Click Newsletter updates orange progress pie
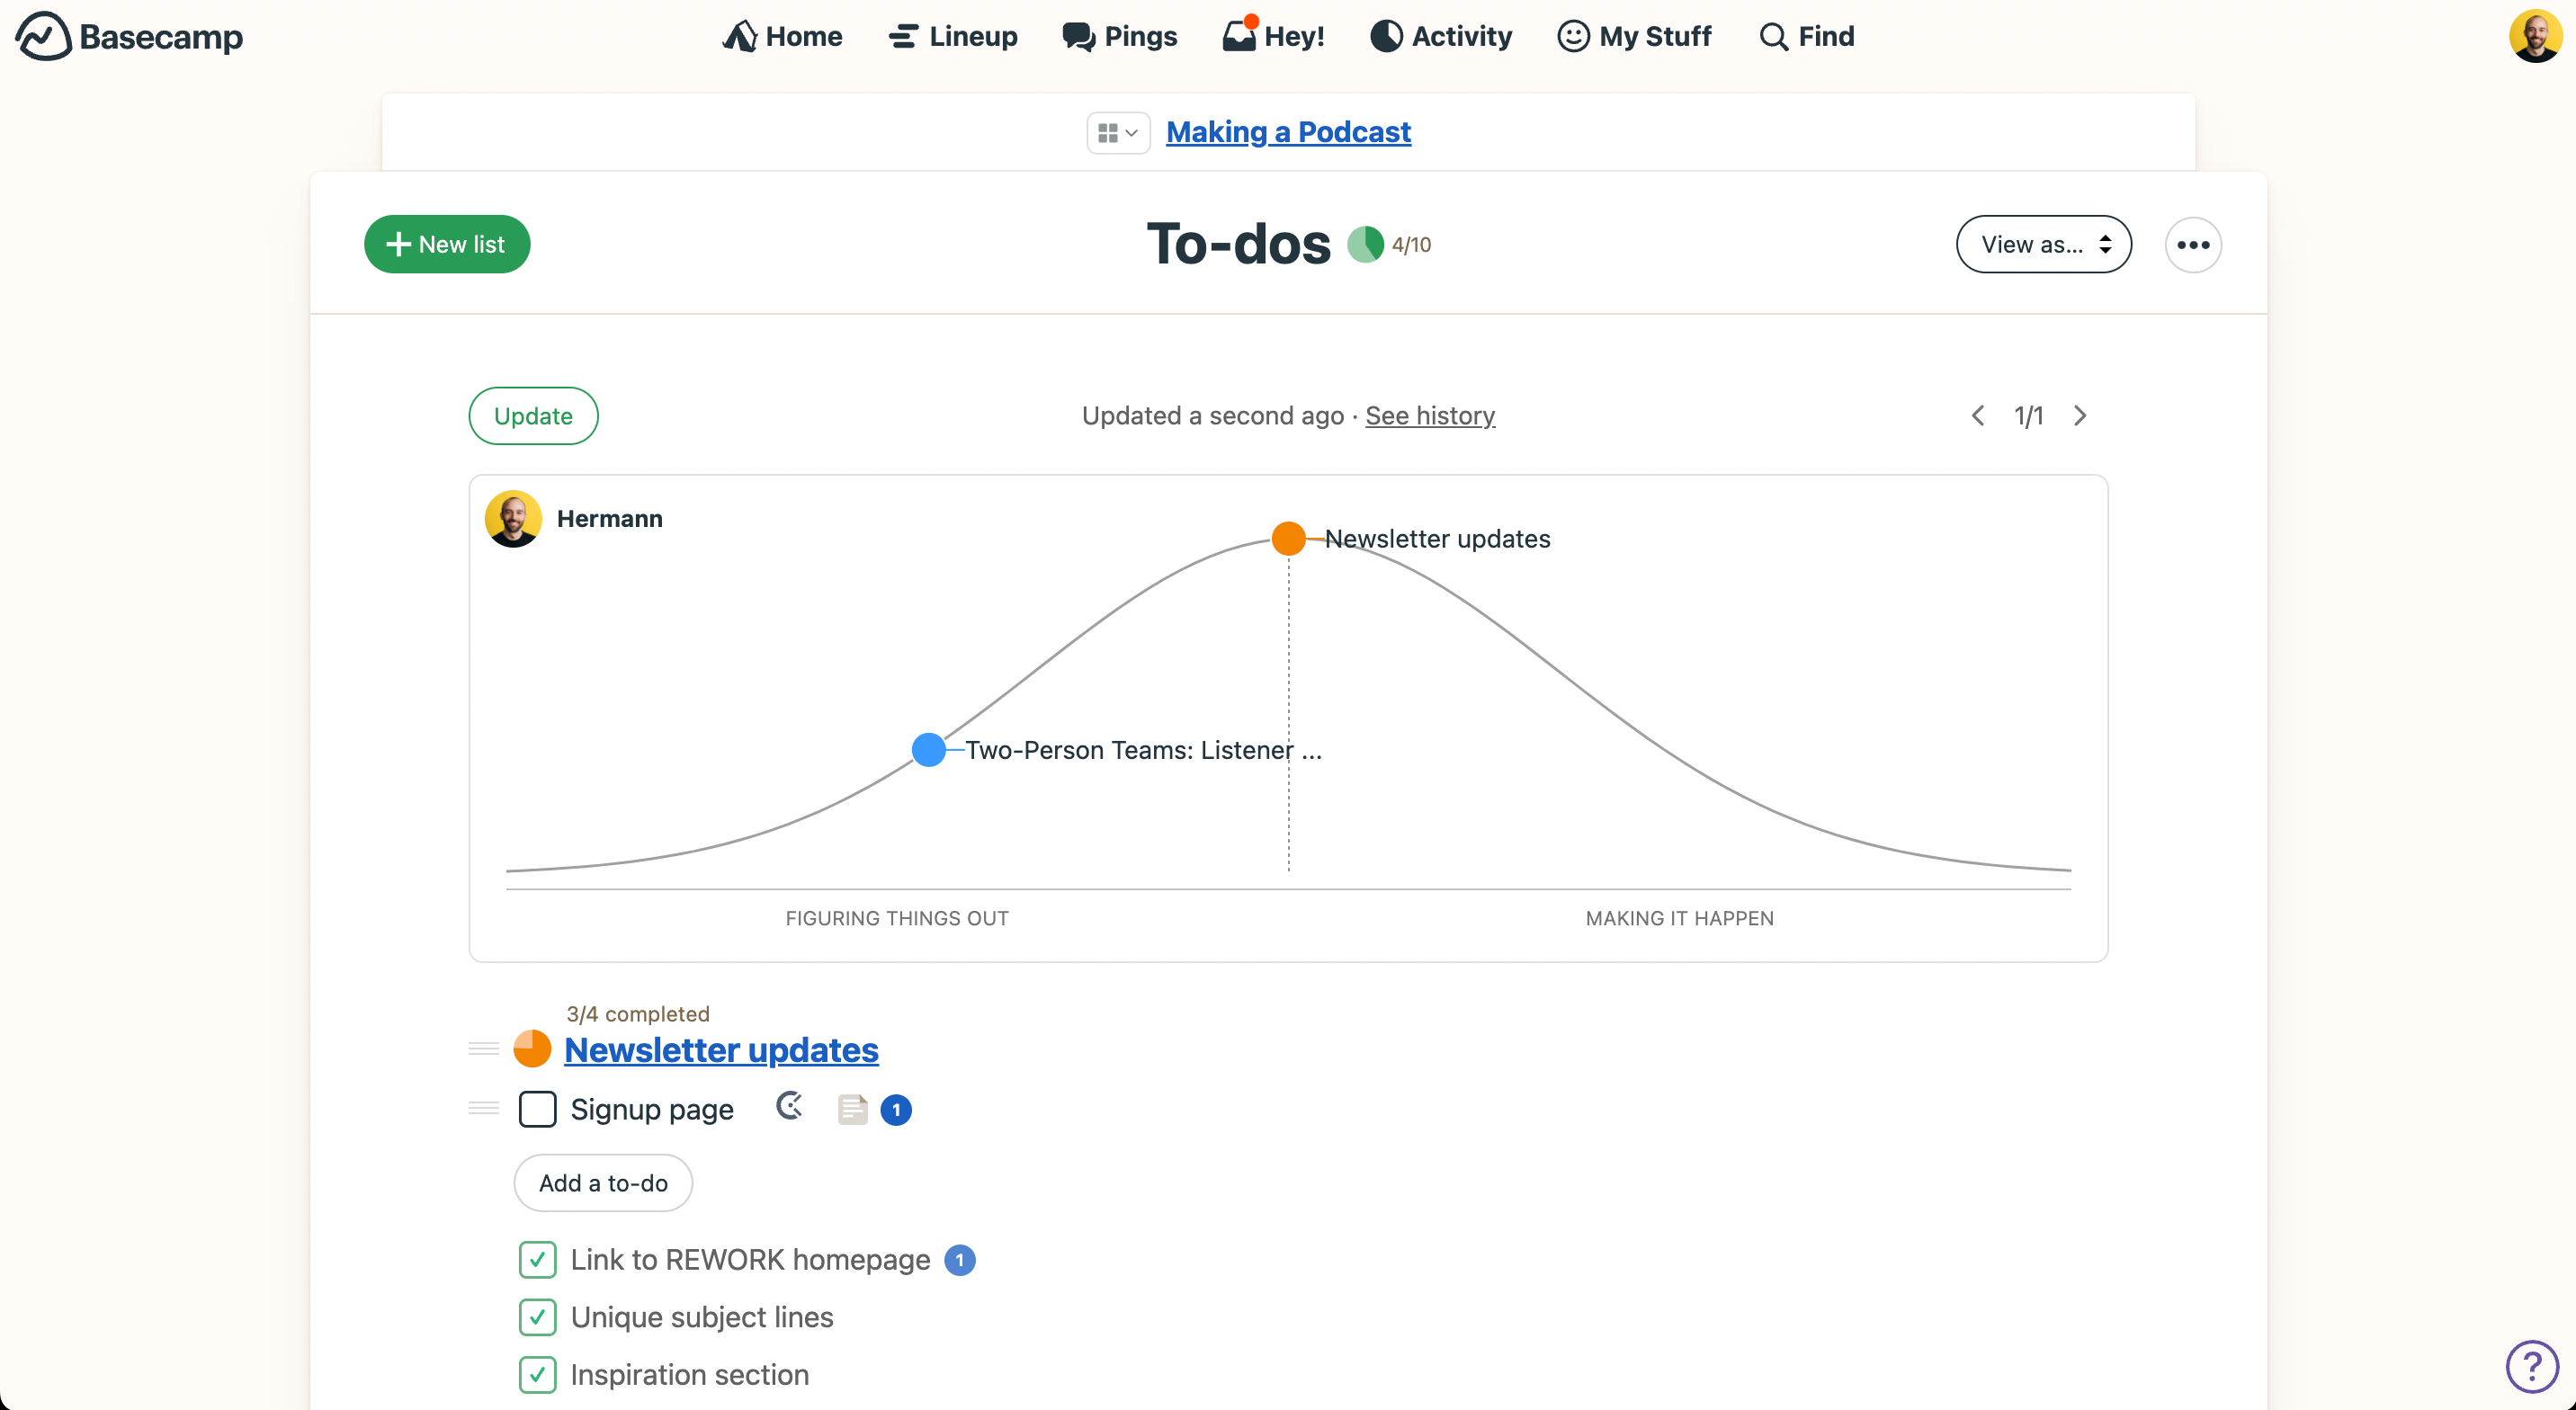This screenshot has width=2576, height=1410. tap(532, 1049)
